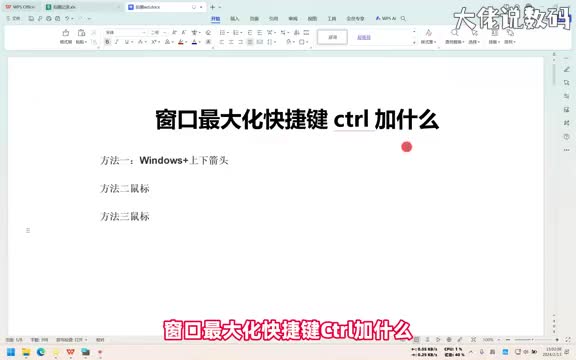The height and width of the screenshot is (360, 576).
Task: Open the 会员专享 member tab
Action: pos(355,18)
